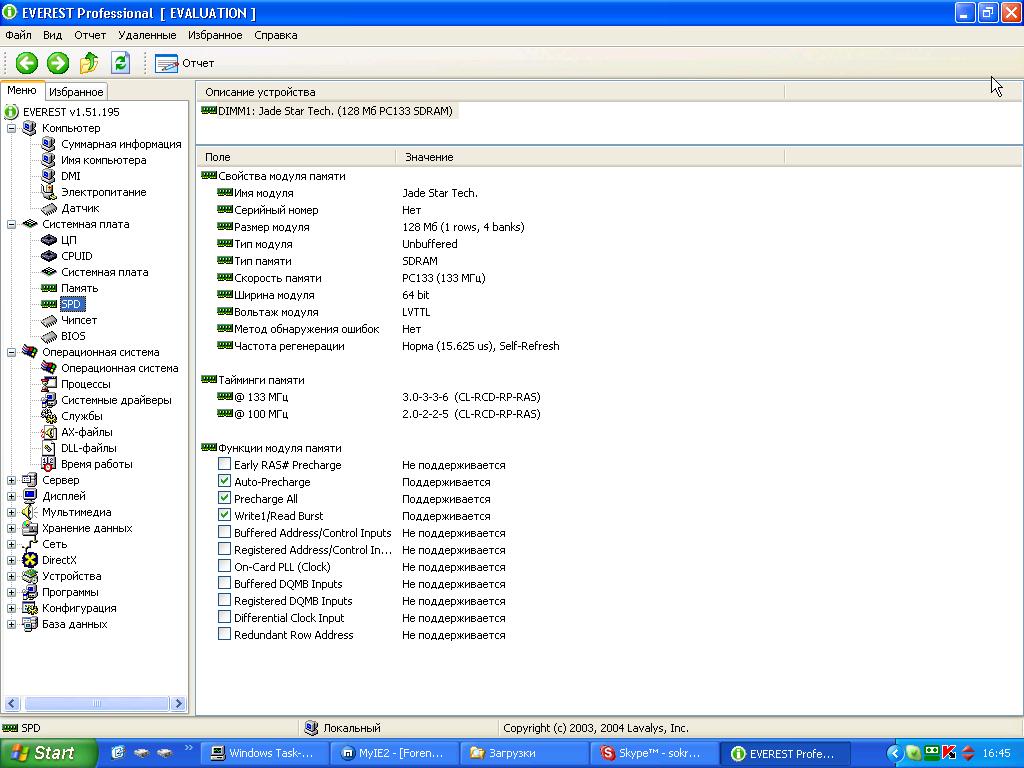Expand the База данных tree node
This screenshot has height=768, width=1024.
point(12,624)
